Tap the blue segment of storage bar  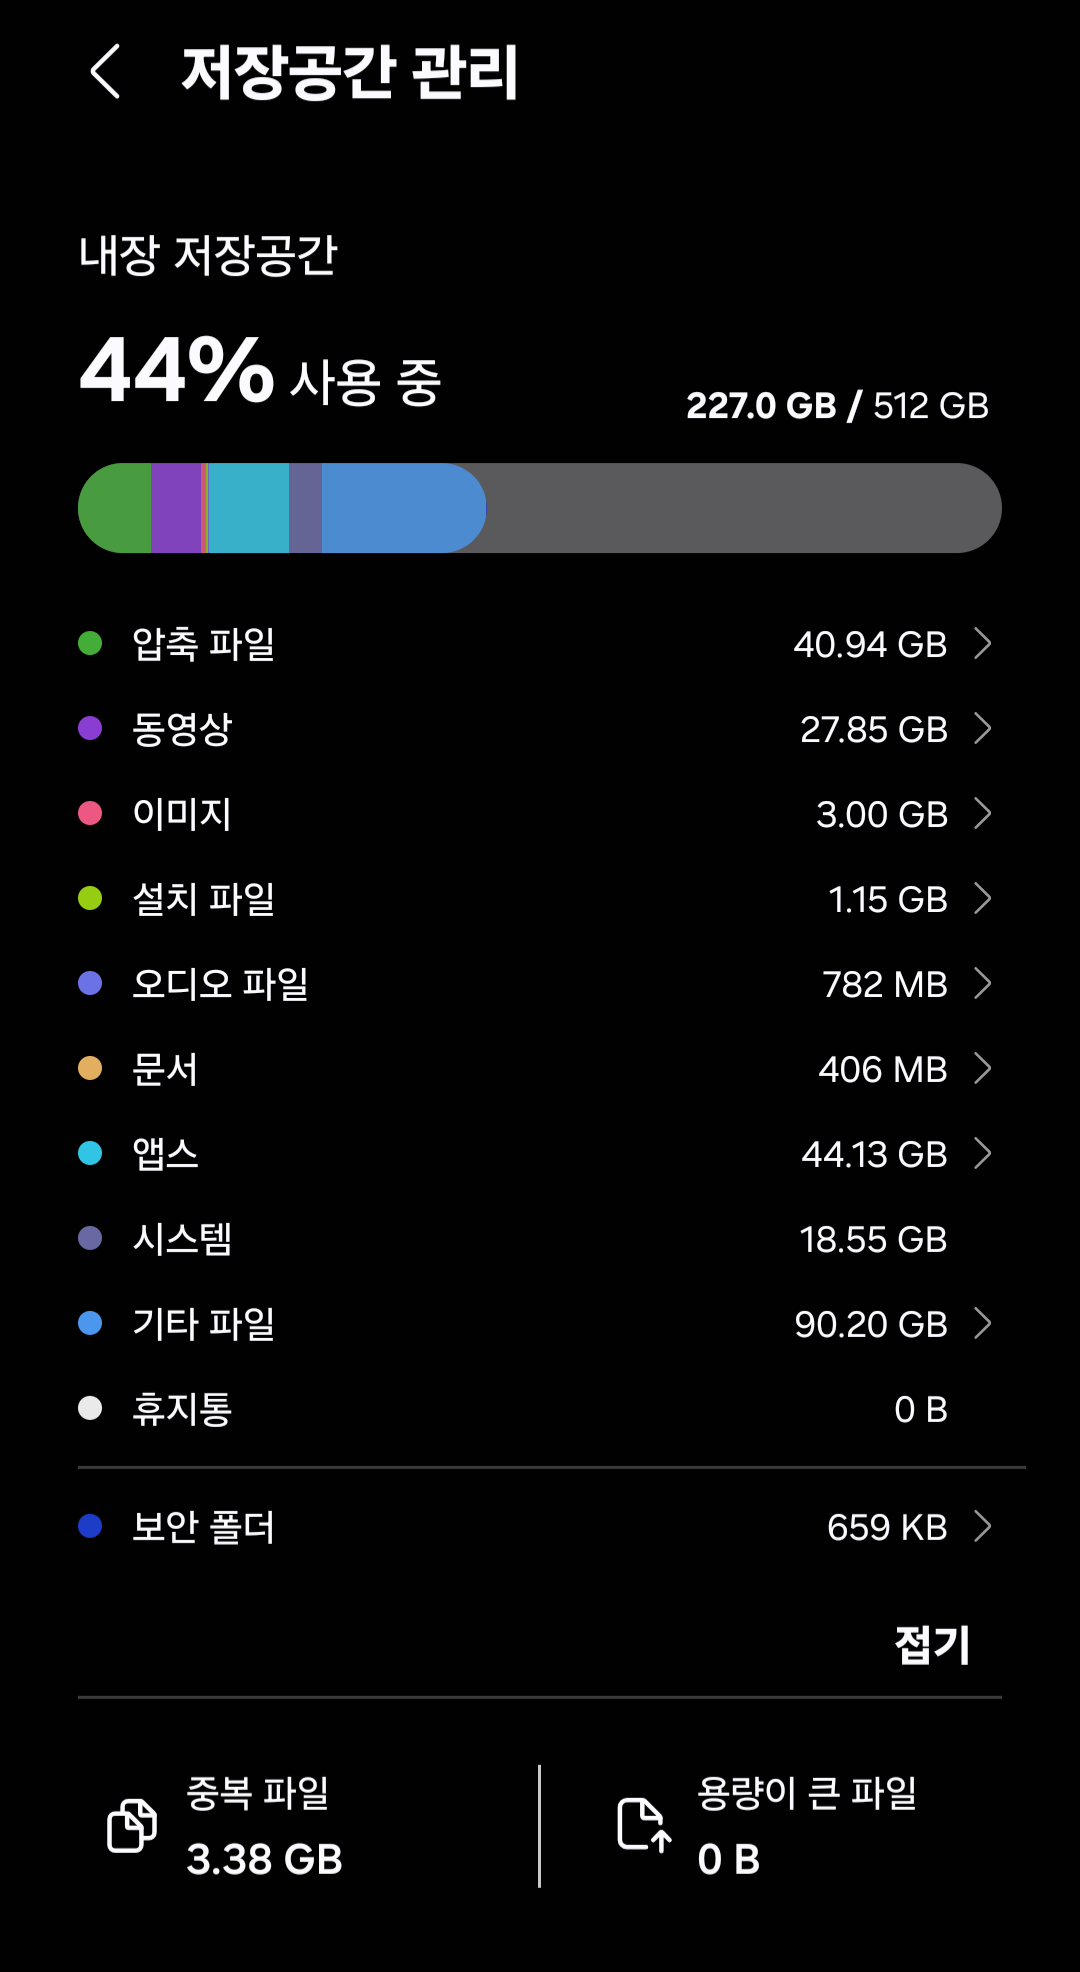point(400,508)
